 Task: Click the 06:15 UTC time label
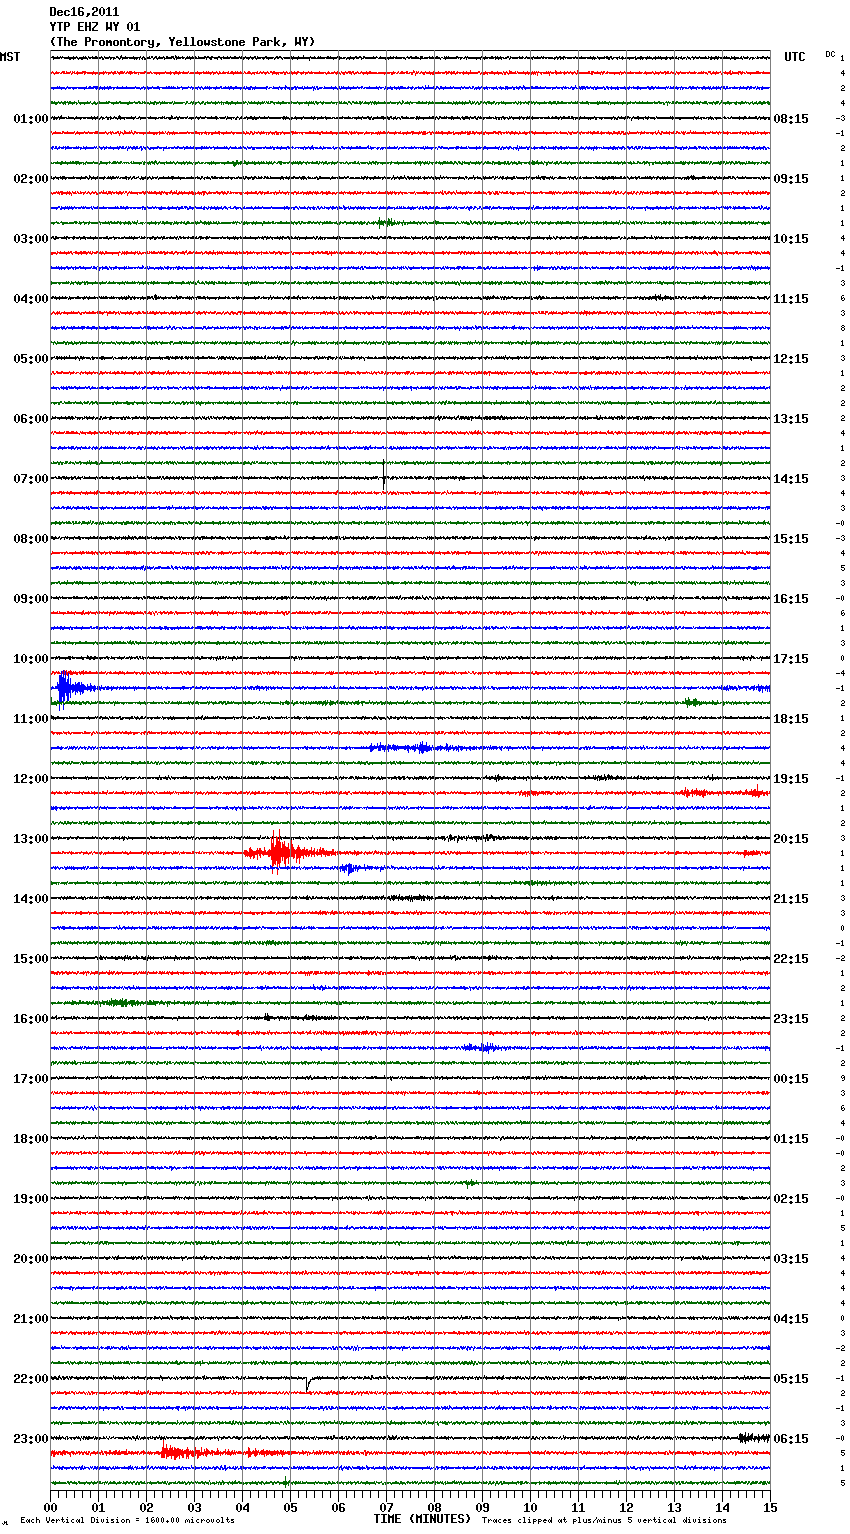tap(791, 1439)
